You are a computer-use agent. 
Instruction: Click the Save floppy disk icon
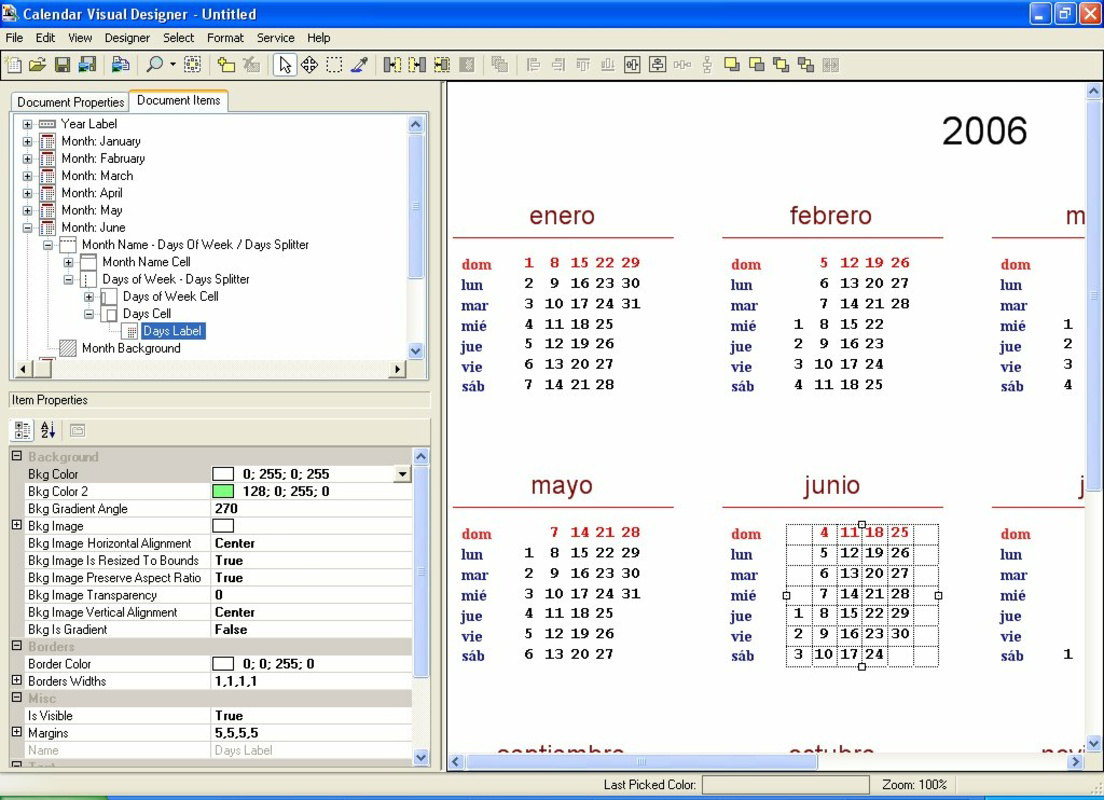62,65
